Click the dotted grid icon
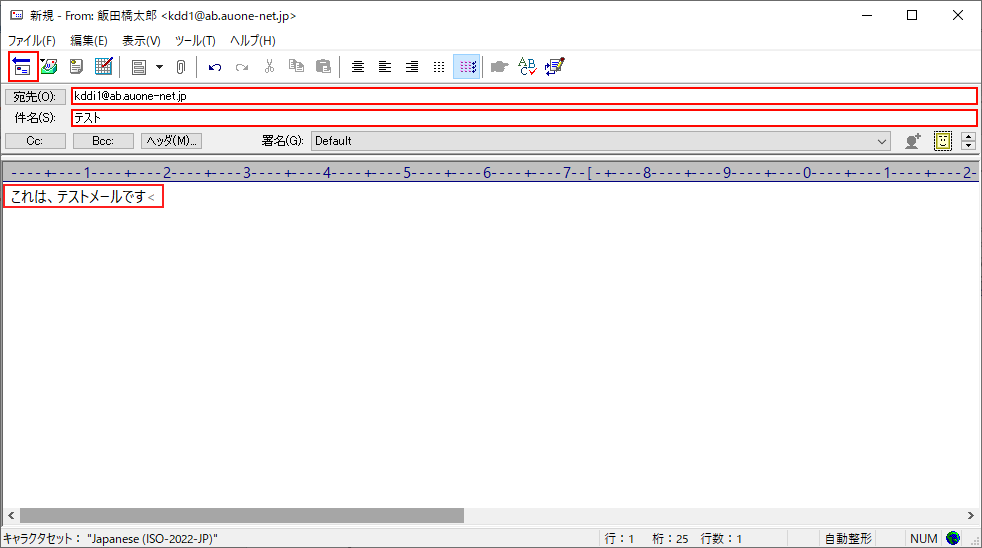 (439, 67)
